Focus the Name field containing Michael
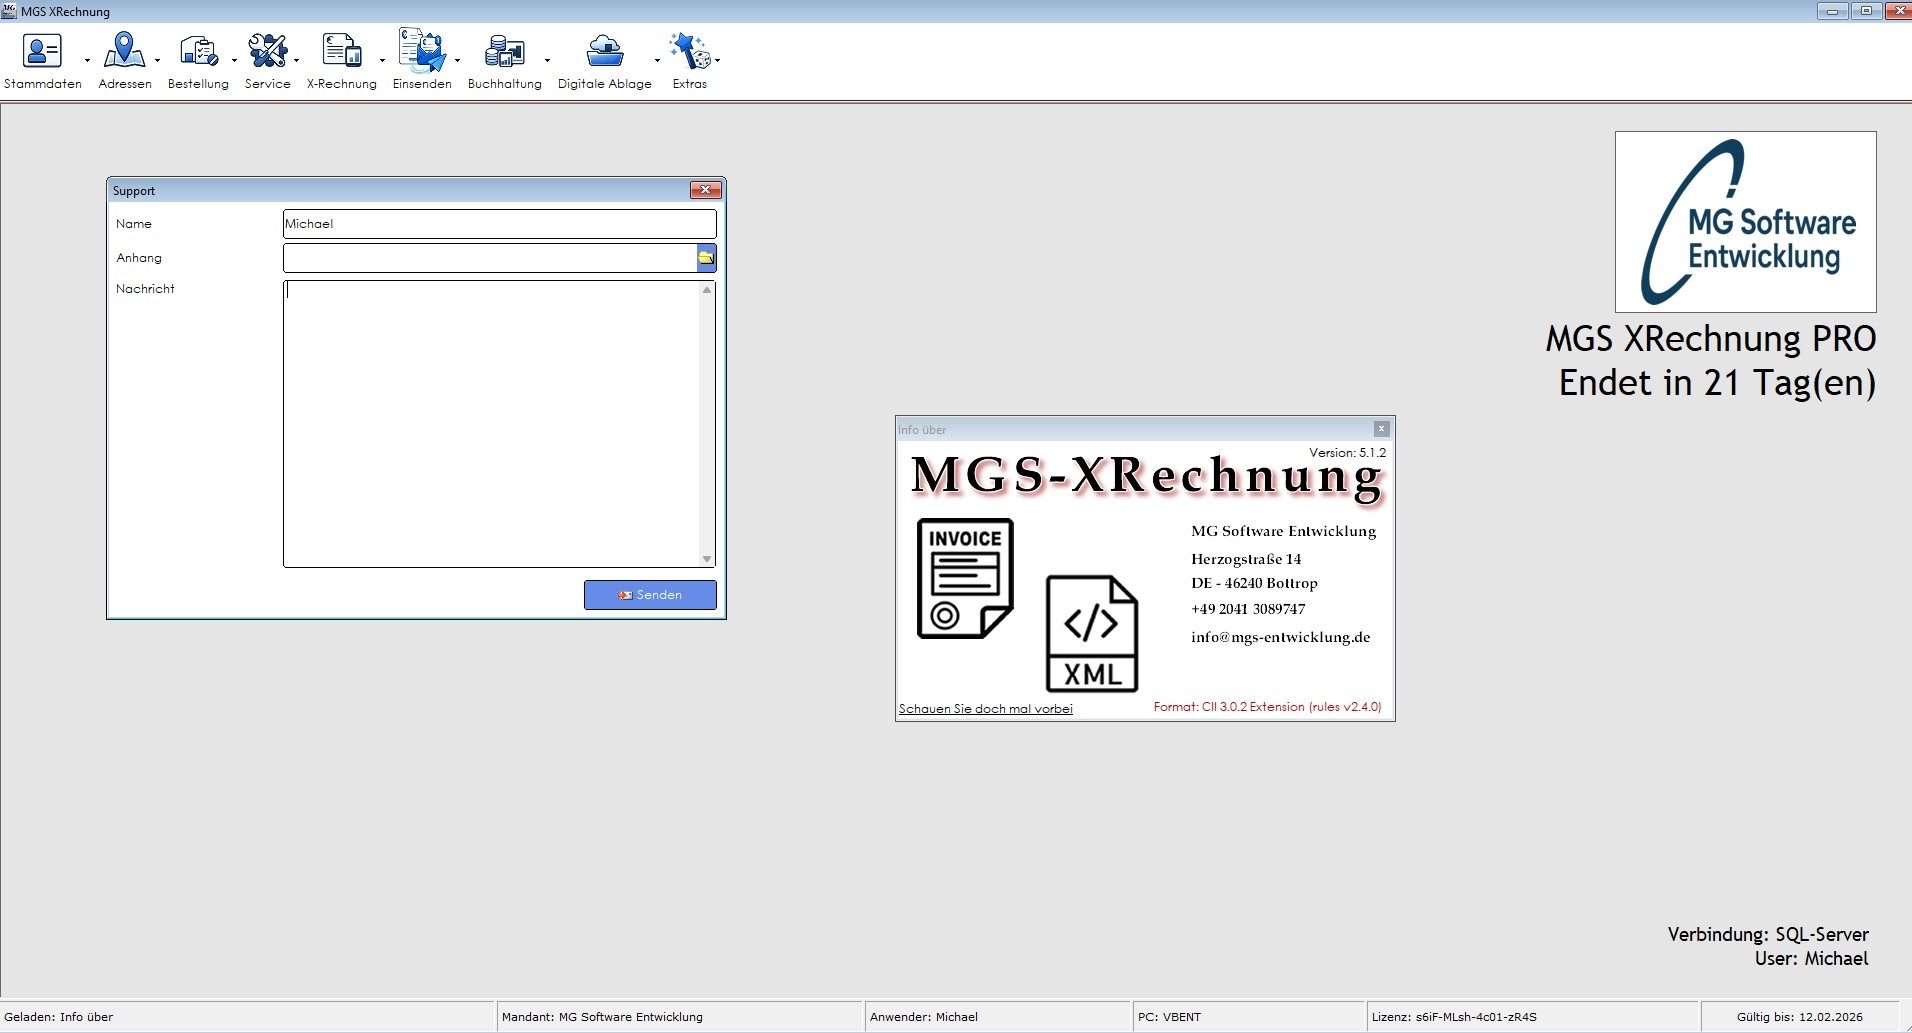The width and height of the screenshot is (1912, 1033). [x=500, y=224]
